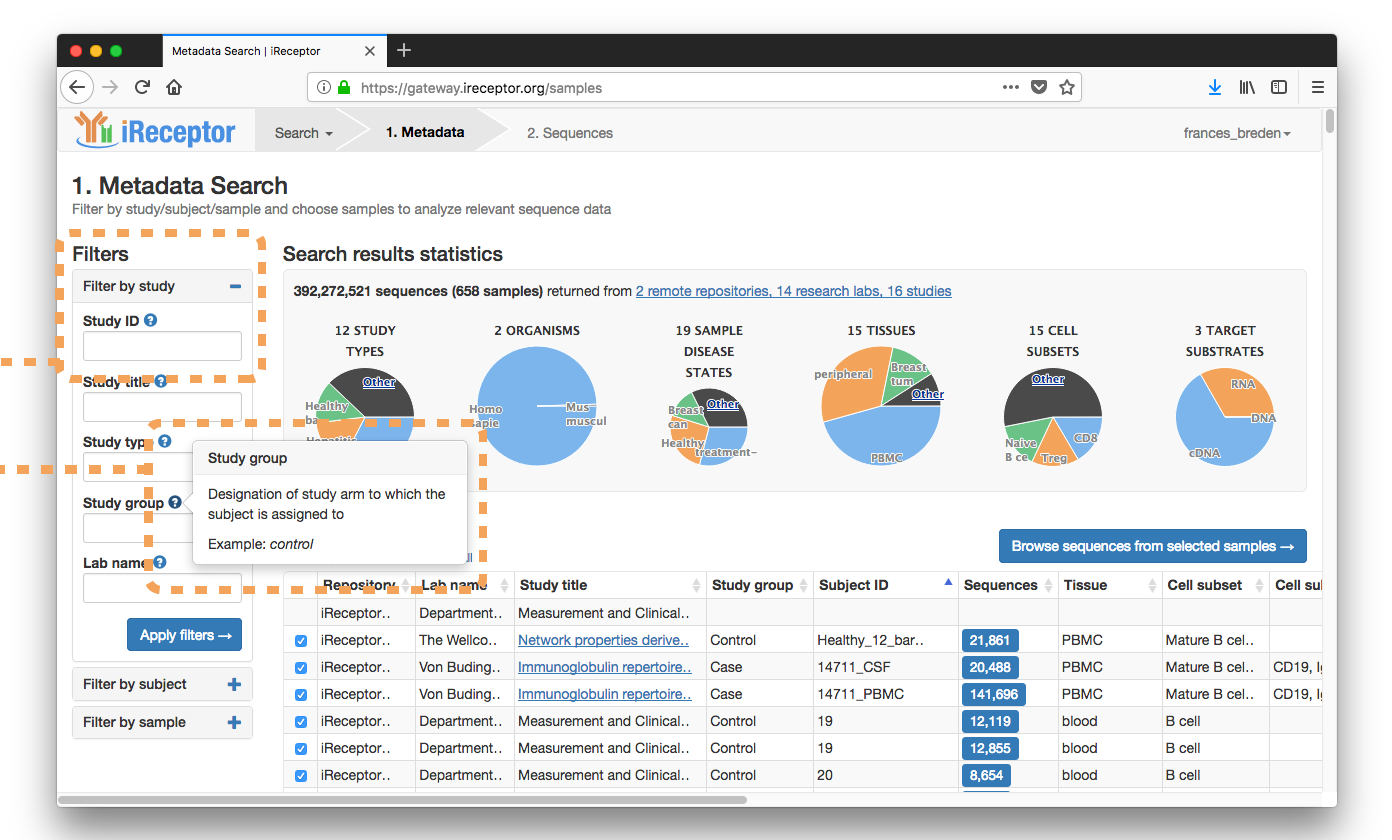
Task: Toggle checkbox for row with 8,654 sequences
Action: tap(301, 775)
